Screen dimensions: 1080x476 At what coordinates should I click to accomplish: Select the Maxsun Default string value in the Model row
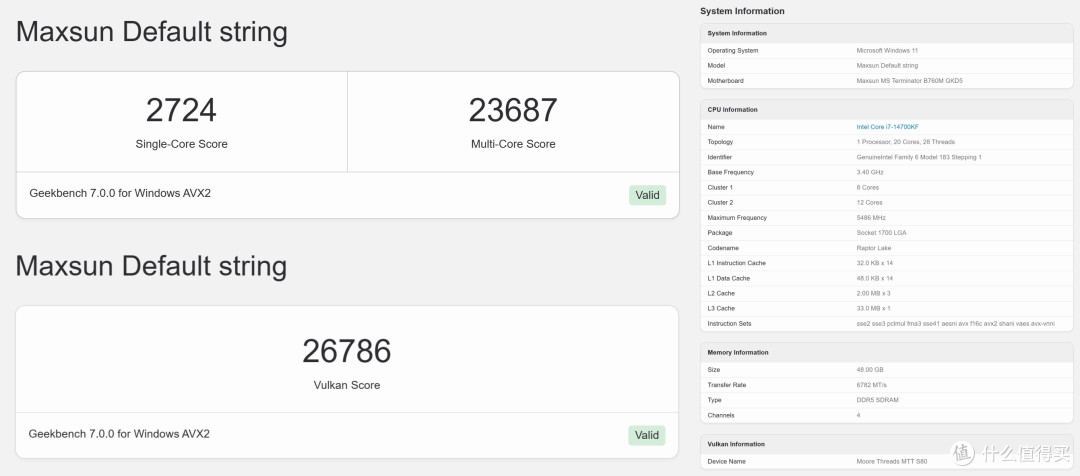[887, 65]
